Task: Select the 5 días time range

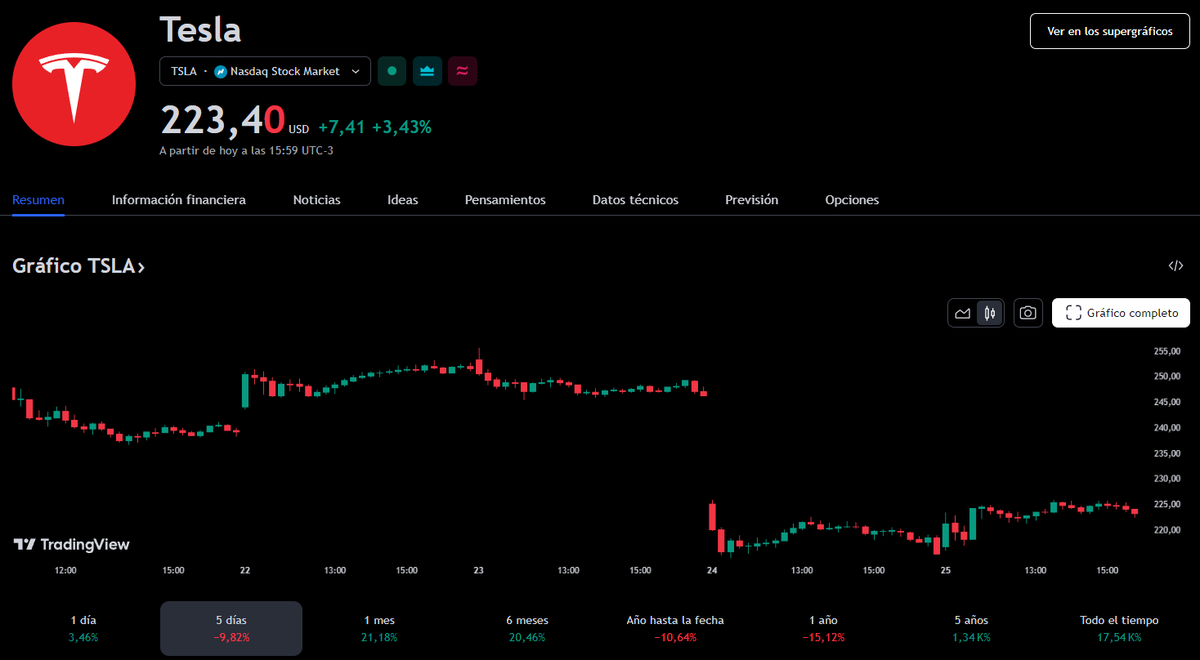Action: click(231, 628)
